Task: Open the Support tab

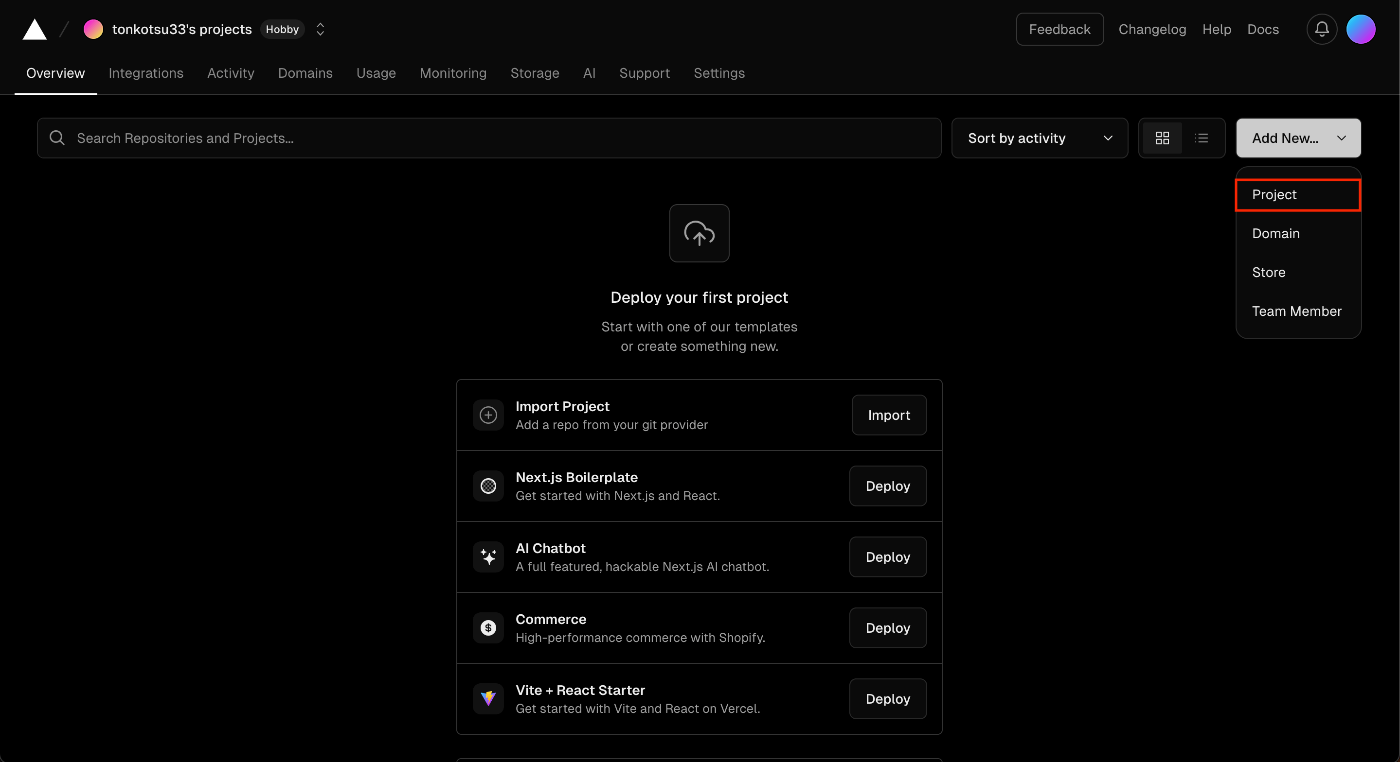Action: [644, 73]
